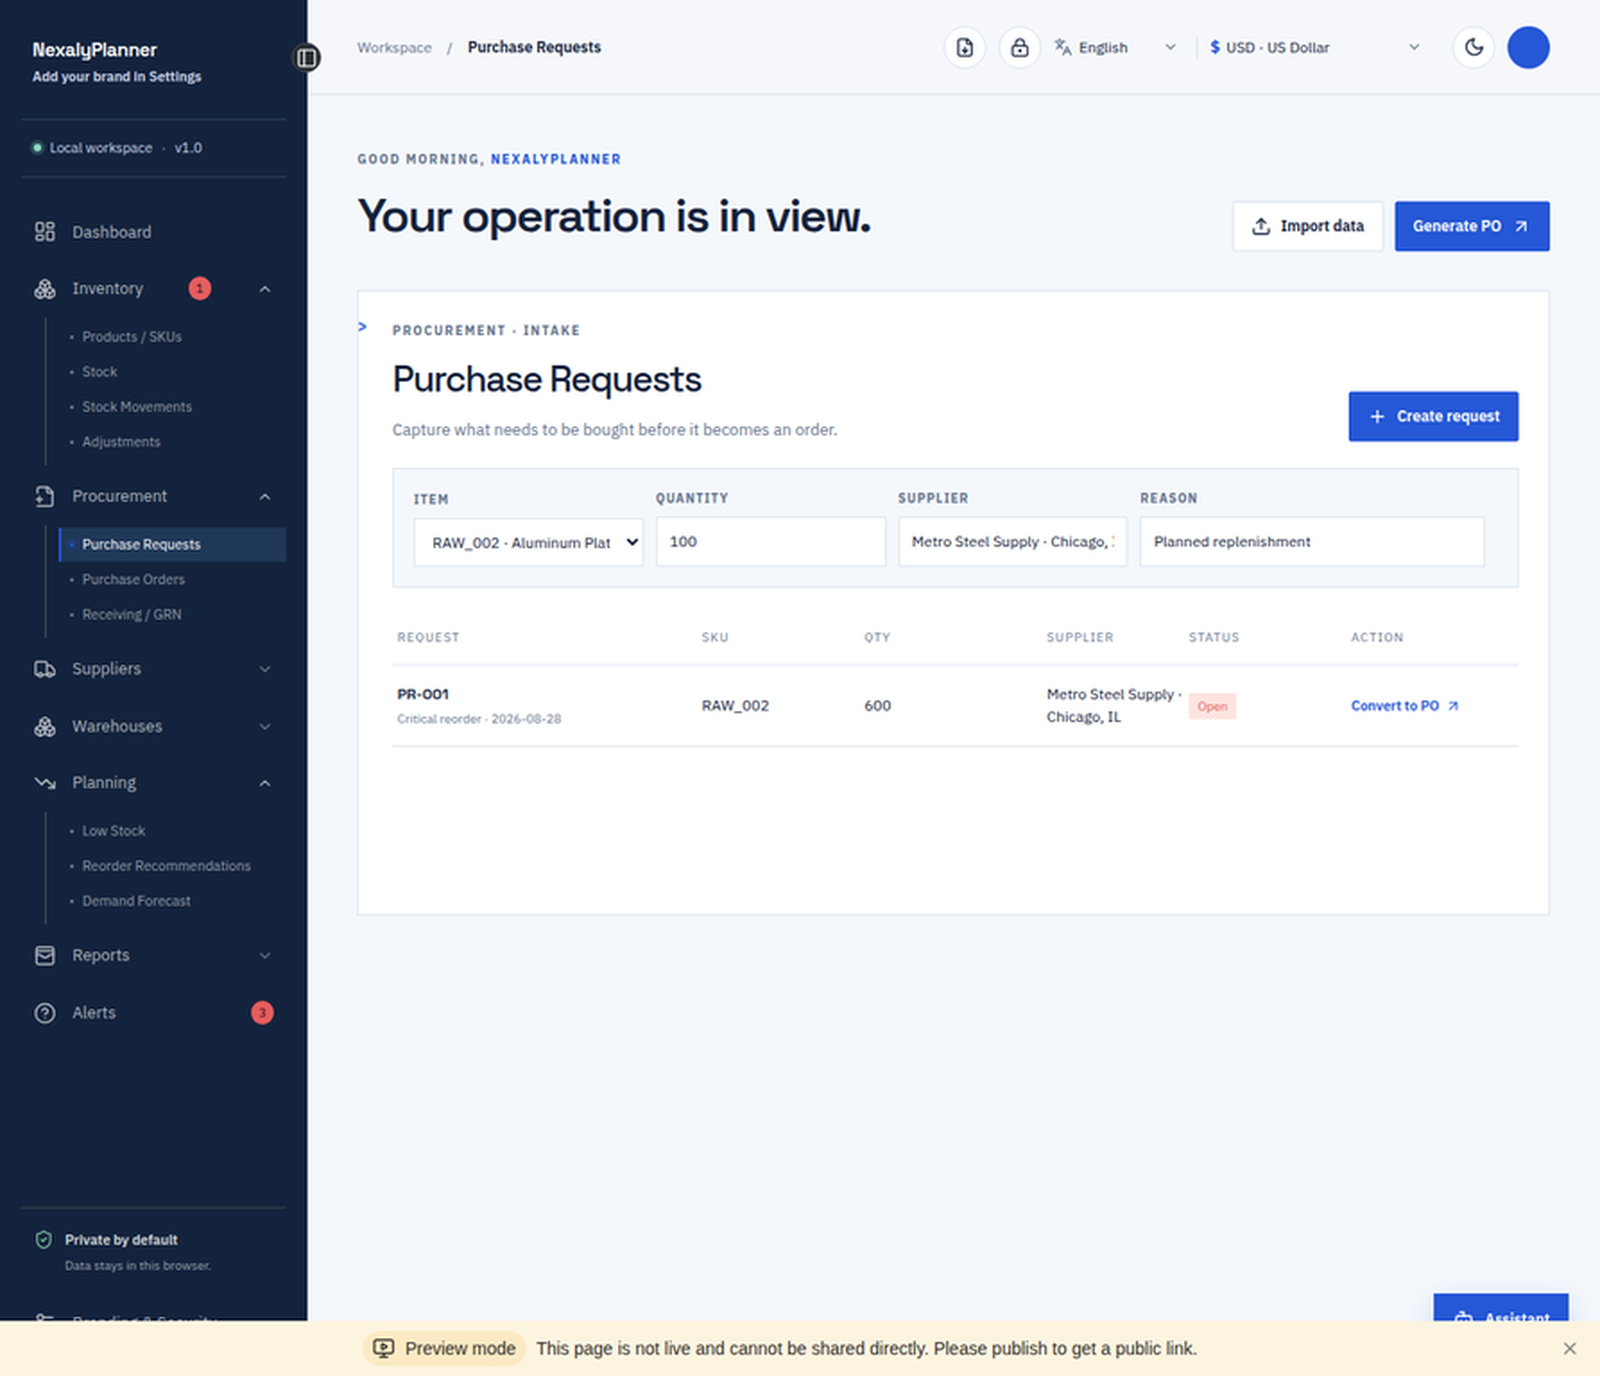Click the PR-001 request ID
Viewport: 1600px width, 1376px height.
[423, 694]
